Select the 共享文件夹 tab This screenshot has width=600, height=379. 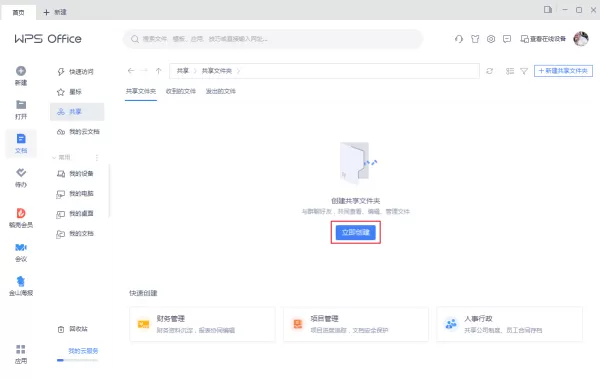click(x=141, y=91)
